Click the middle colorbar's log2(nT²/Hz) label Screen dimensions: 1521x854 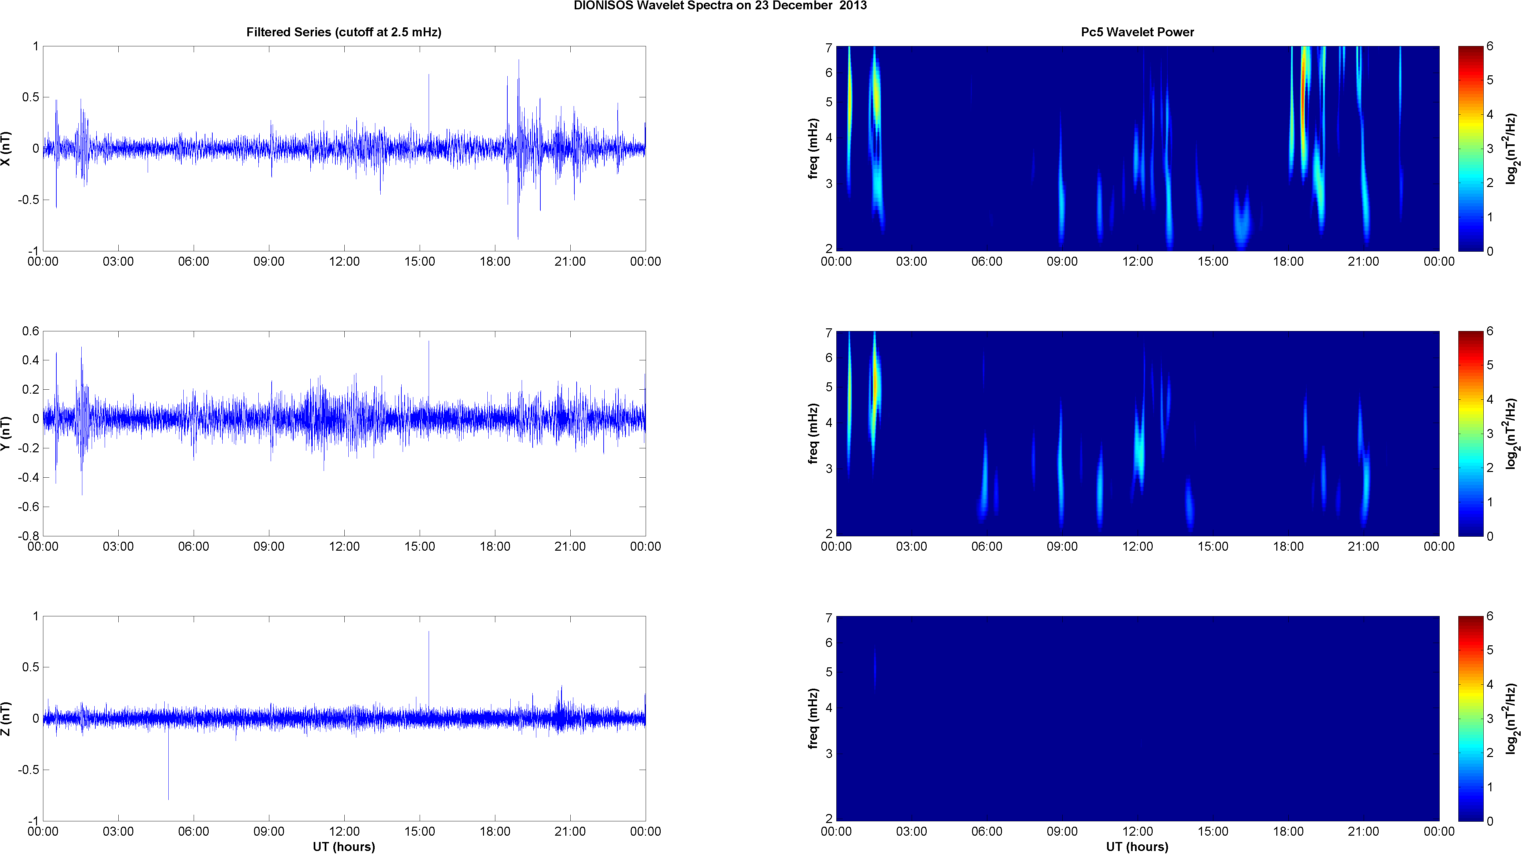click(x=1512, y=434)
